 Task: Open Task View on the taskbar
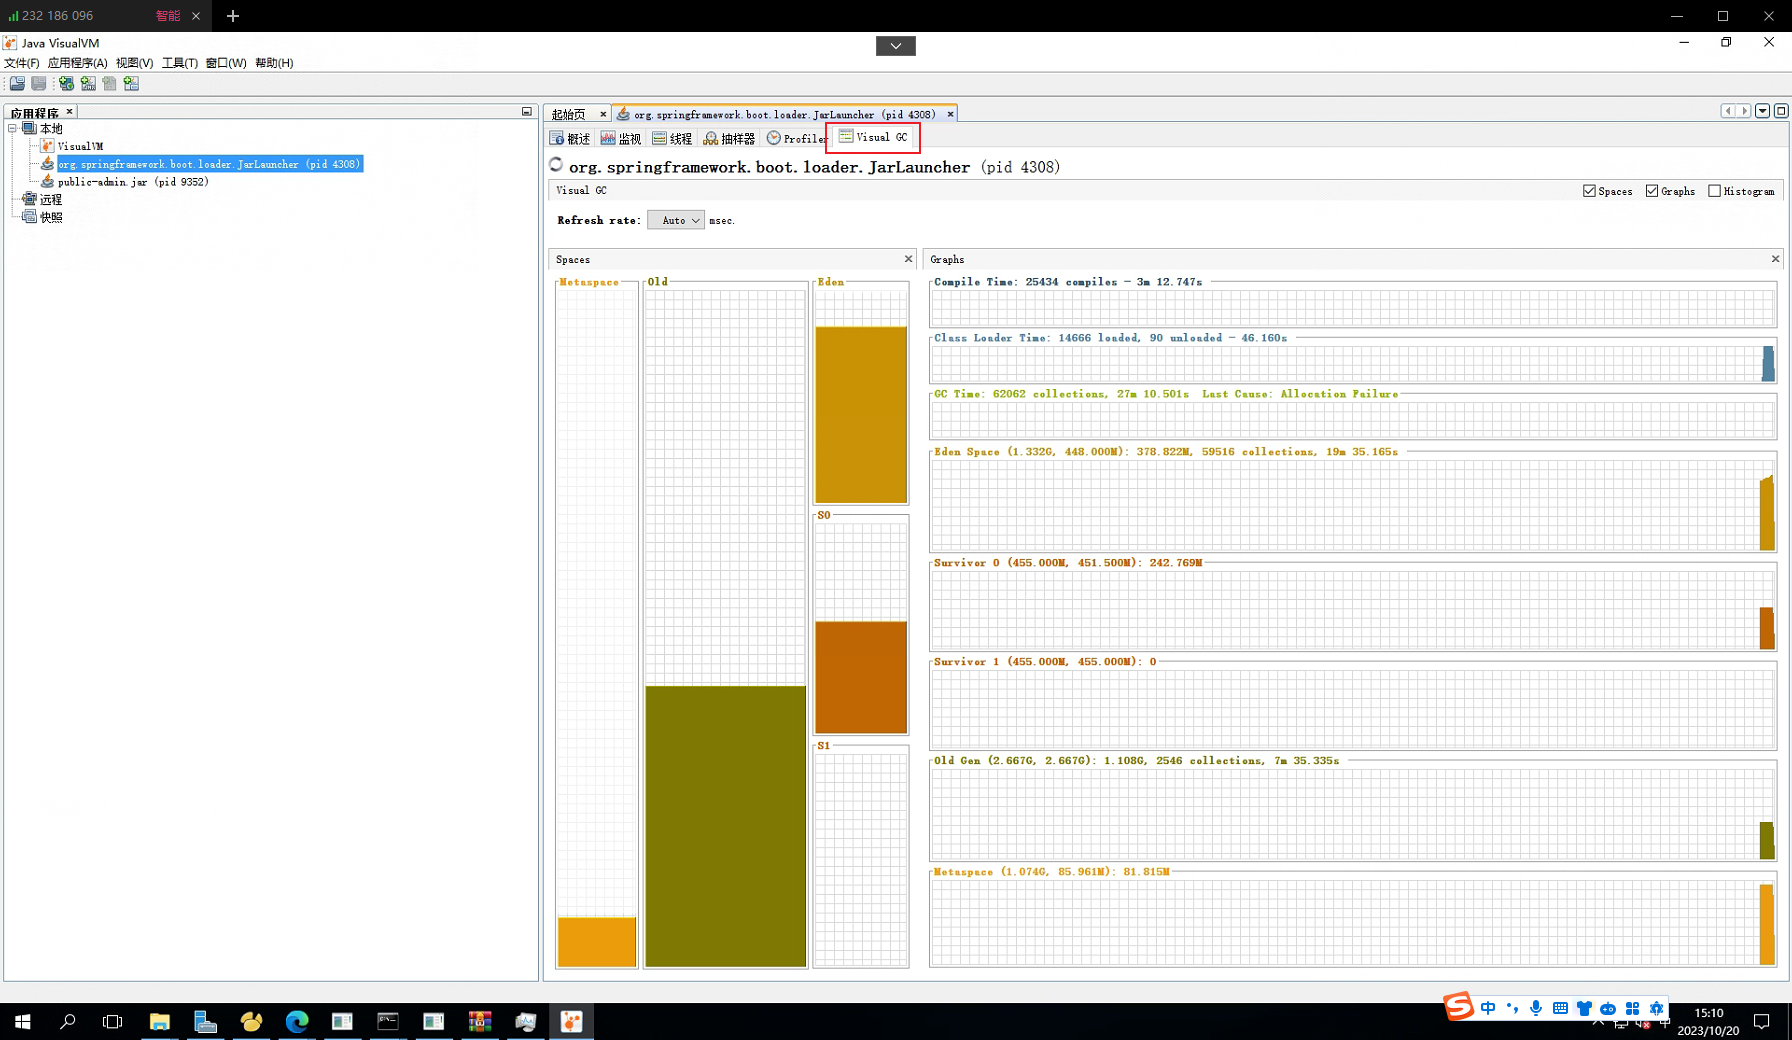pos(113,1021)
